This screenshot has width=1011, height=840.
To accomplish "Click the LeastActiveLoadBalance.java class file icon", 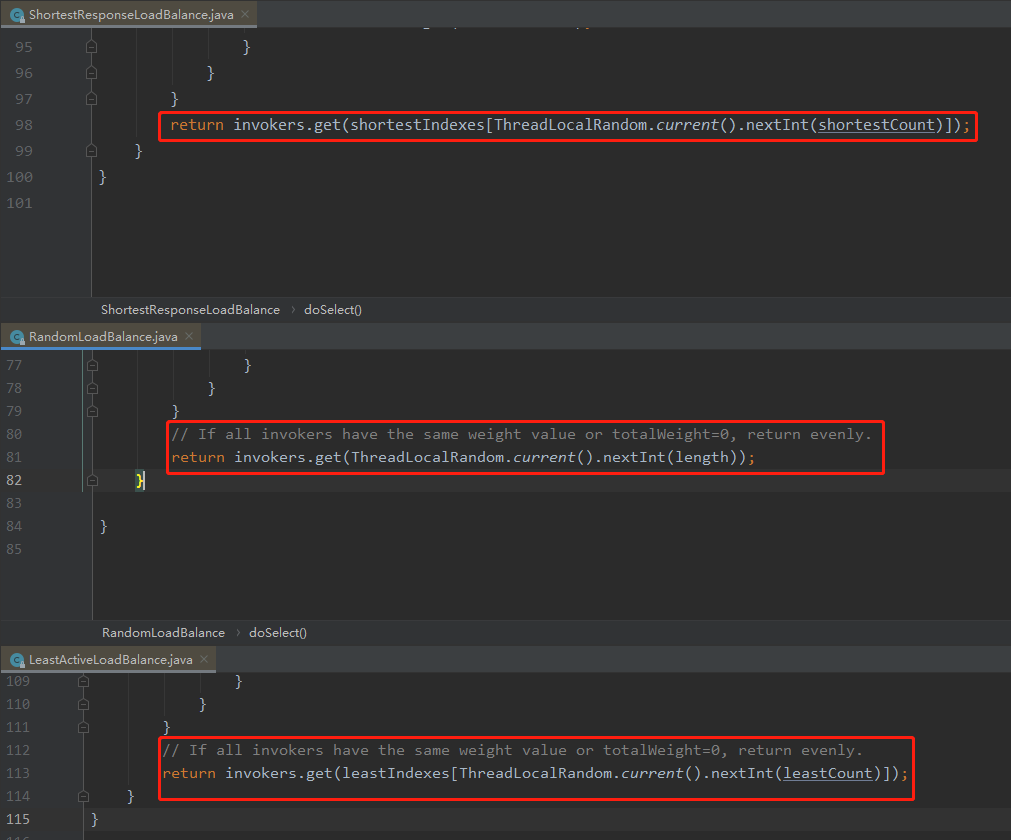I will (17, 660).
